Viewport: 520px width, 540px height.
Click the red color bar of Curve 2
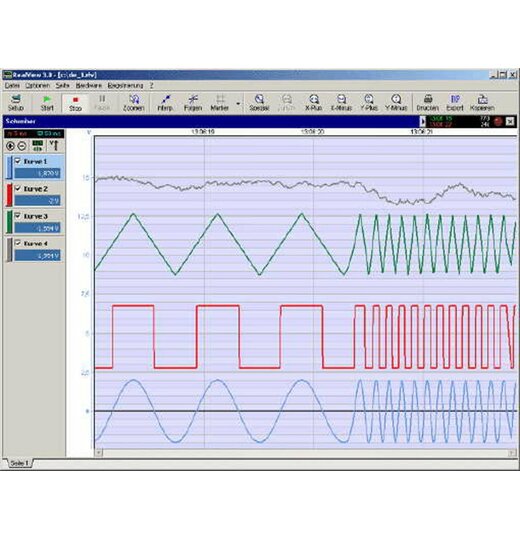click(9, 195)
